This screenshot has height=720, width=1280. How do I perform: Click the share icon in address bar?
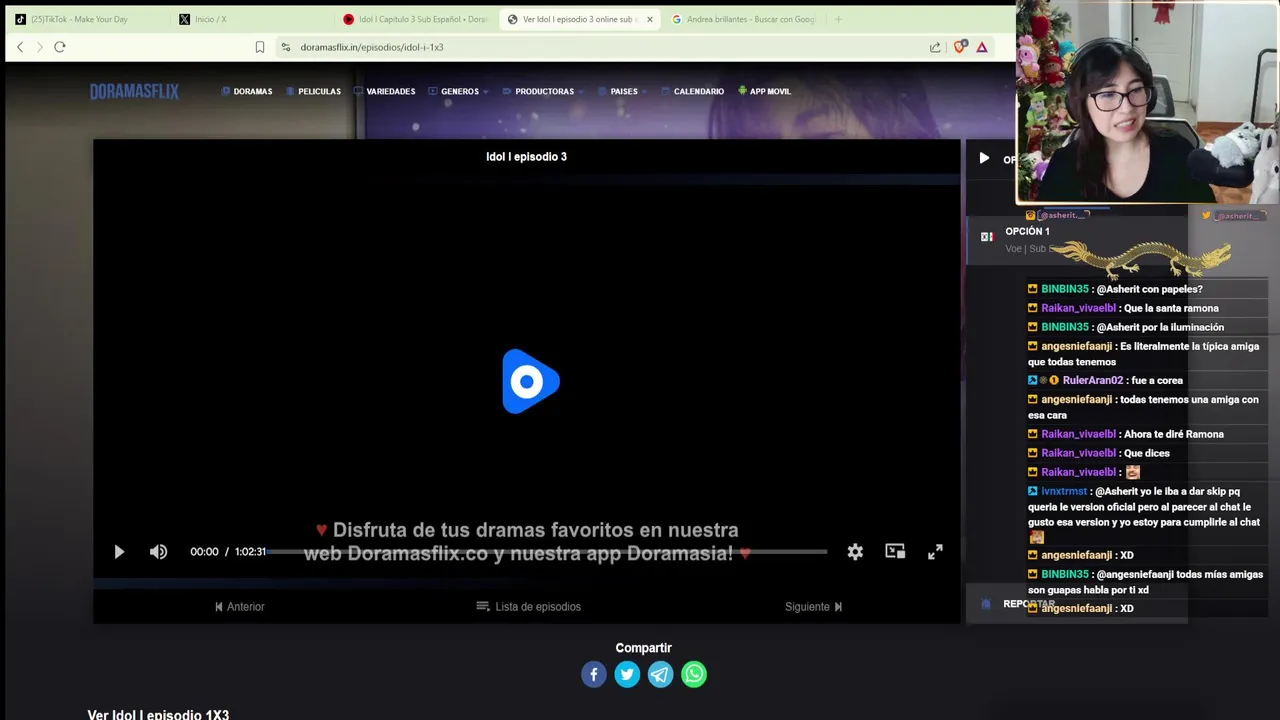[935, 47]
